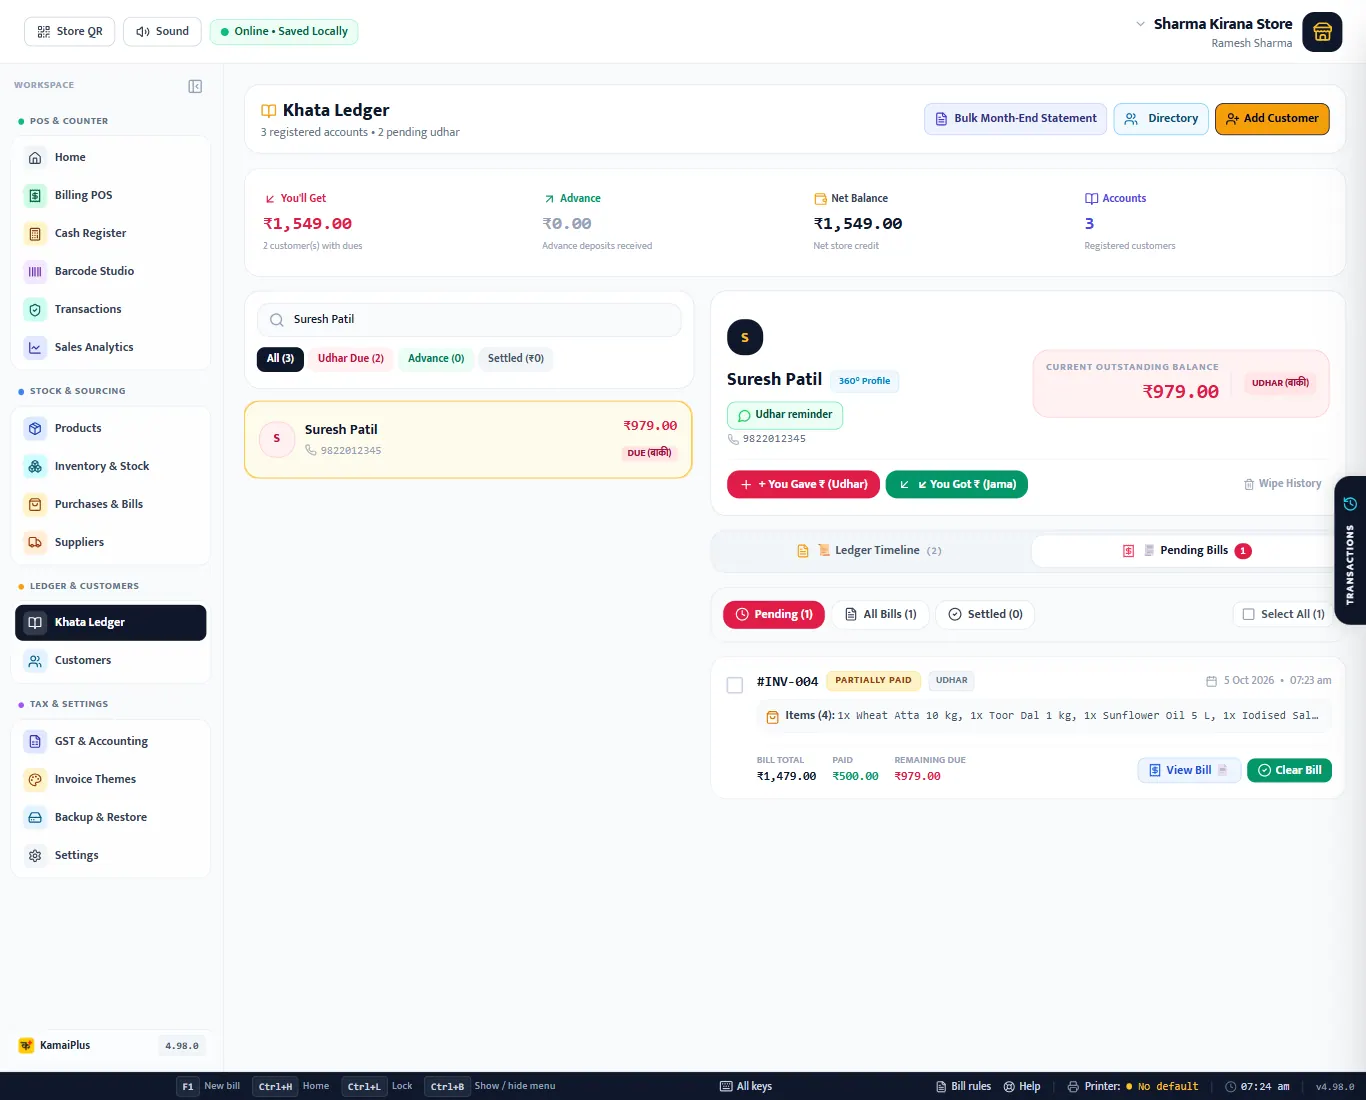Show the All Bills (1) filter
The height and width of the screenshot is (1100, 1366).
pos(880,614)
